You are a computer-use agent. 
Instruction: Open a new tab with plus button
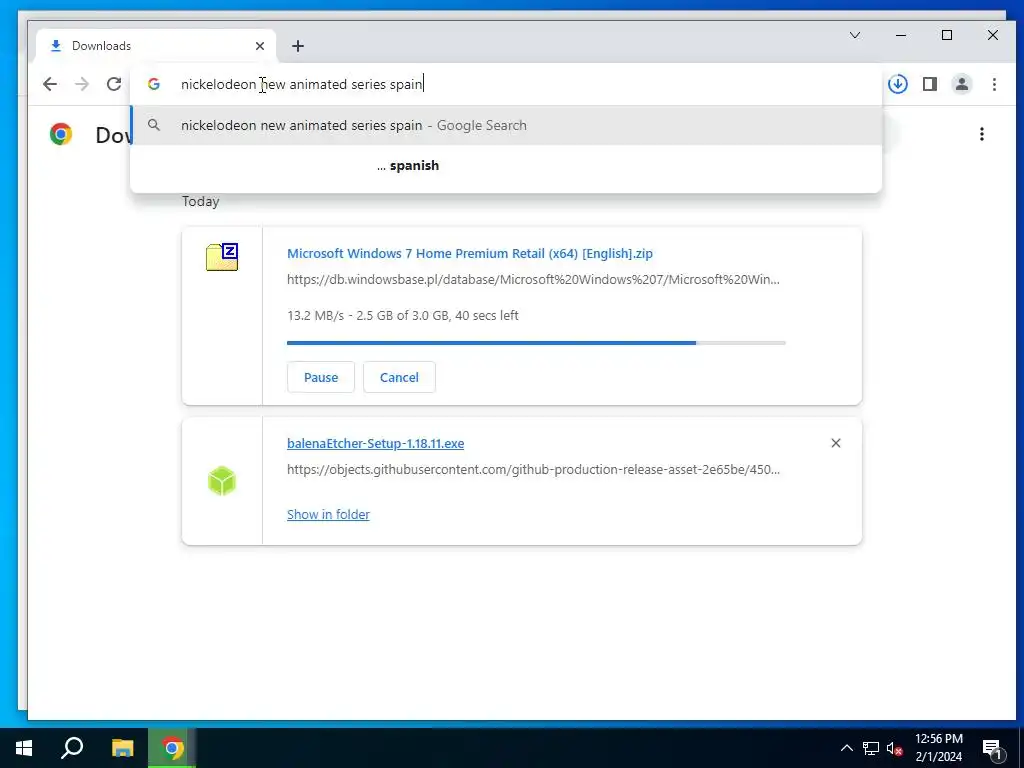click(x=298, y=46)
